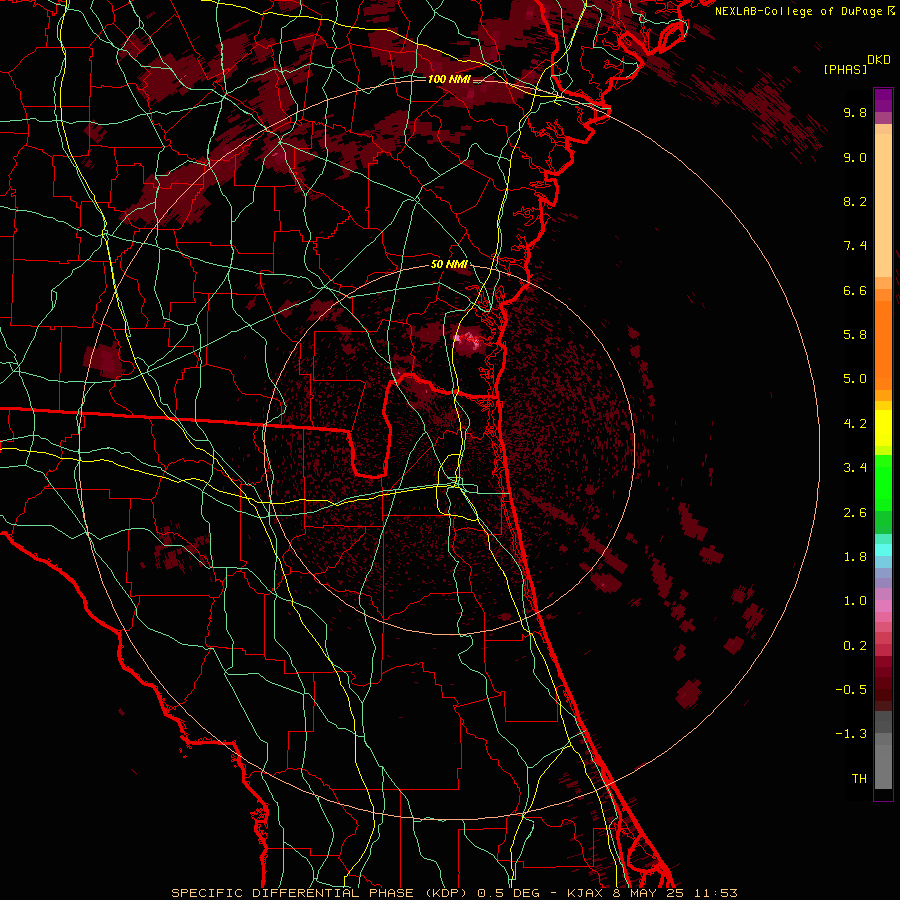Click the 50 NMI range ring label
This screenshot has width=900, height=900.
pyautogui.click(x=449, y=265)
